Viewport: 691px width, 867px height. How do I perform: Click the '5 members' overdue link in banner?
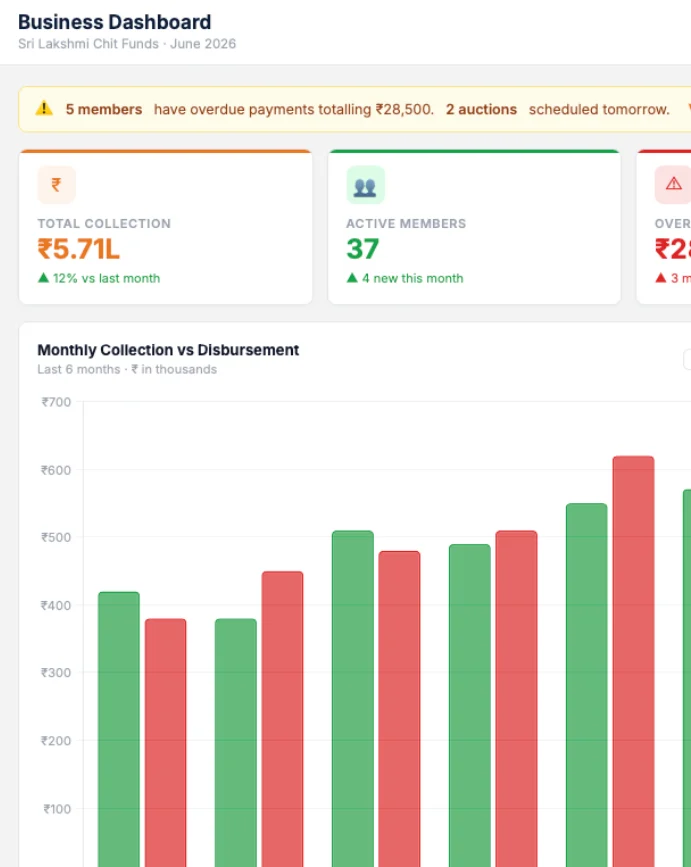(104, 109)
